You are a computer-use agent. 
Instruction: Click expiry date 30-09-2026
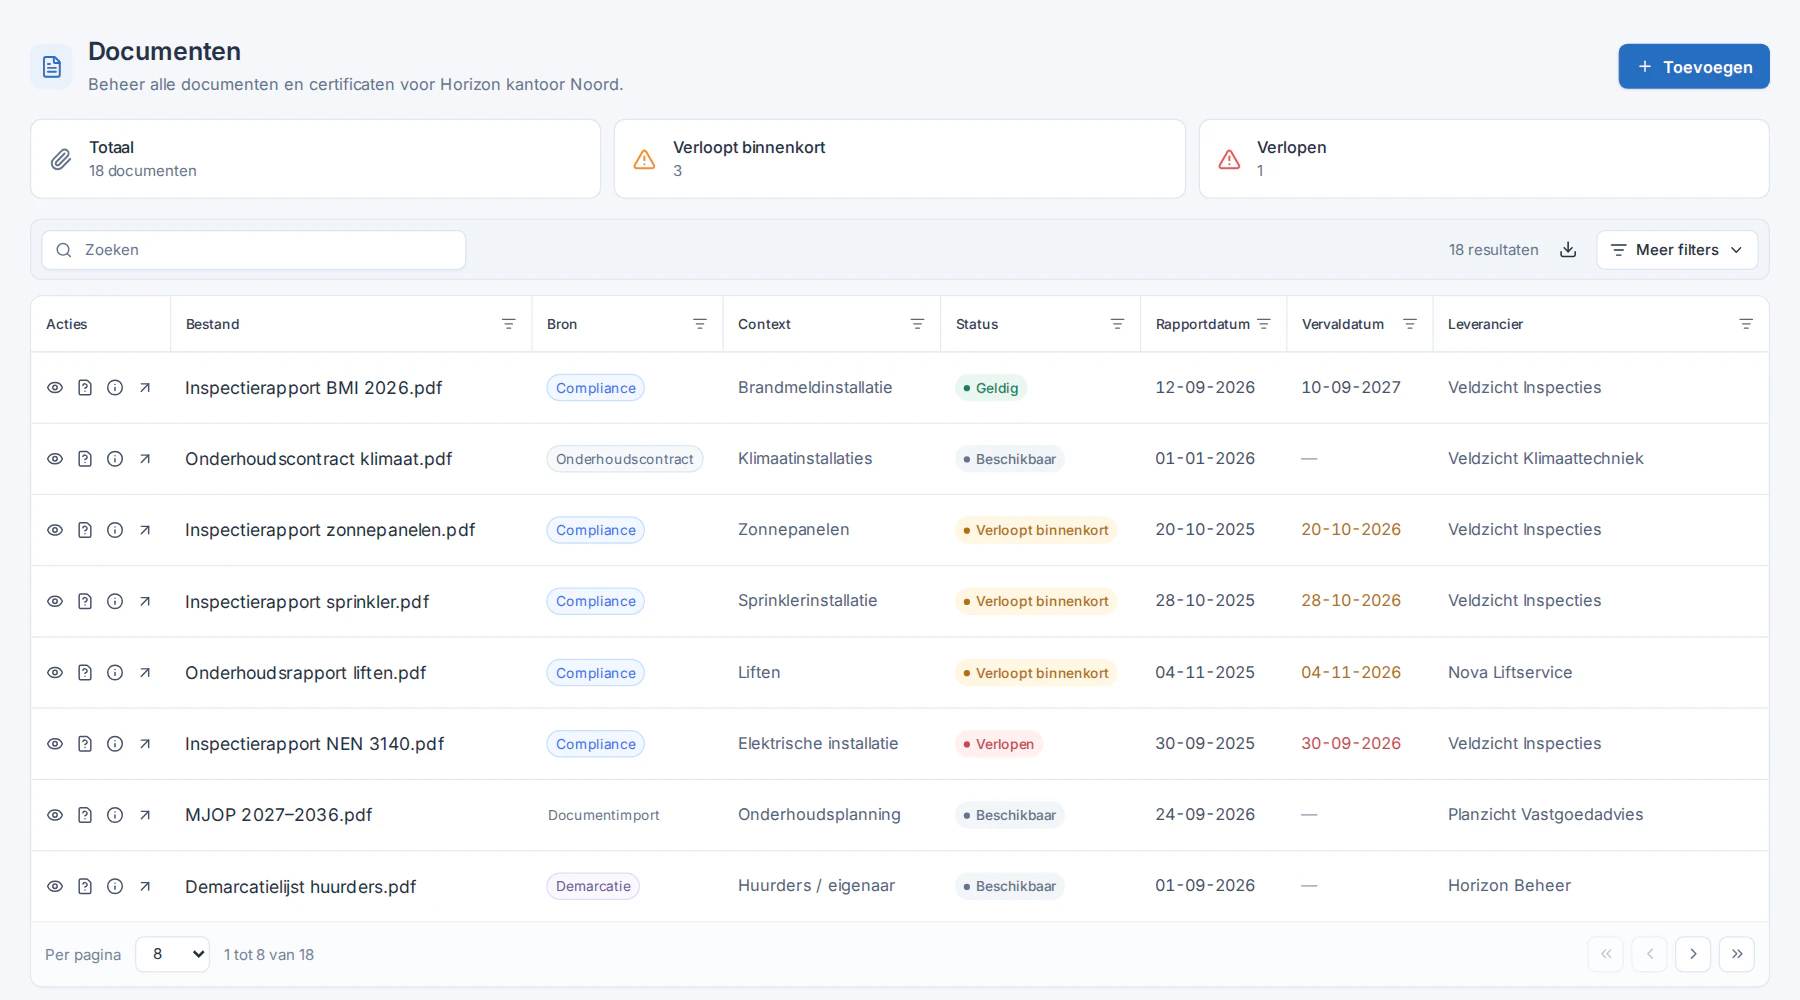1351,744
